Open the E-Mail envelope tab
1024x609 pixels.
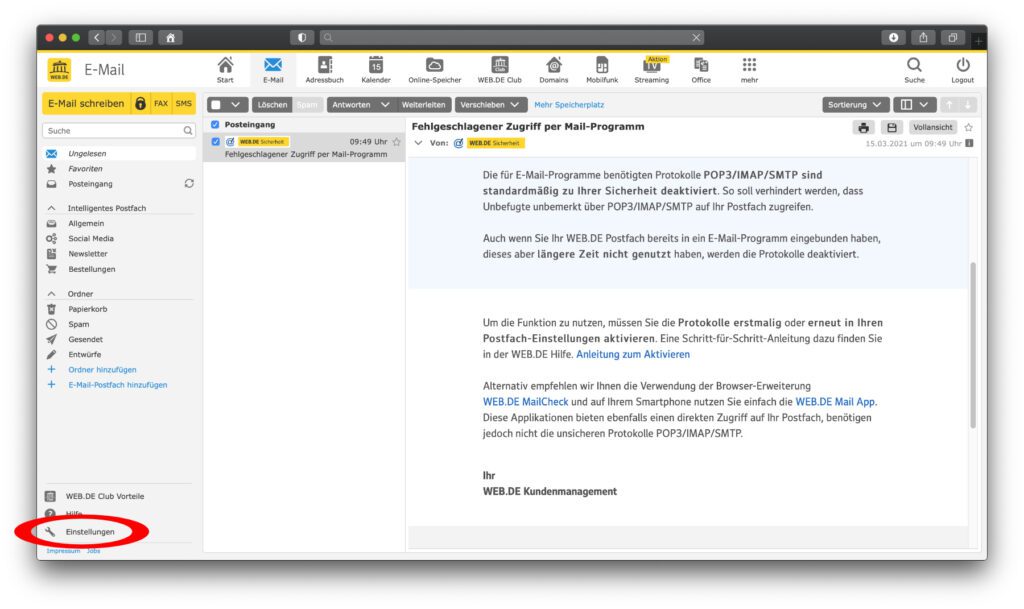coord(273,69)
